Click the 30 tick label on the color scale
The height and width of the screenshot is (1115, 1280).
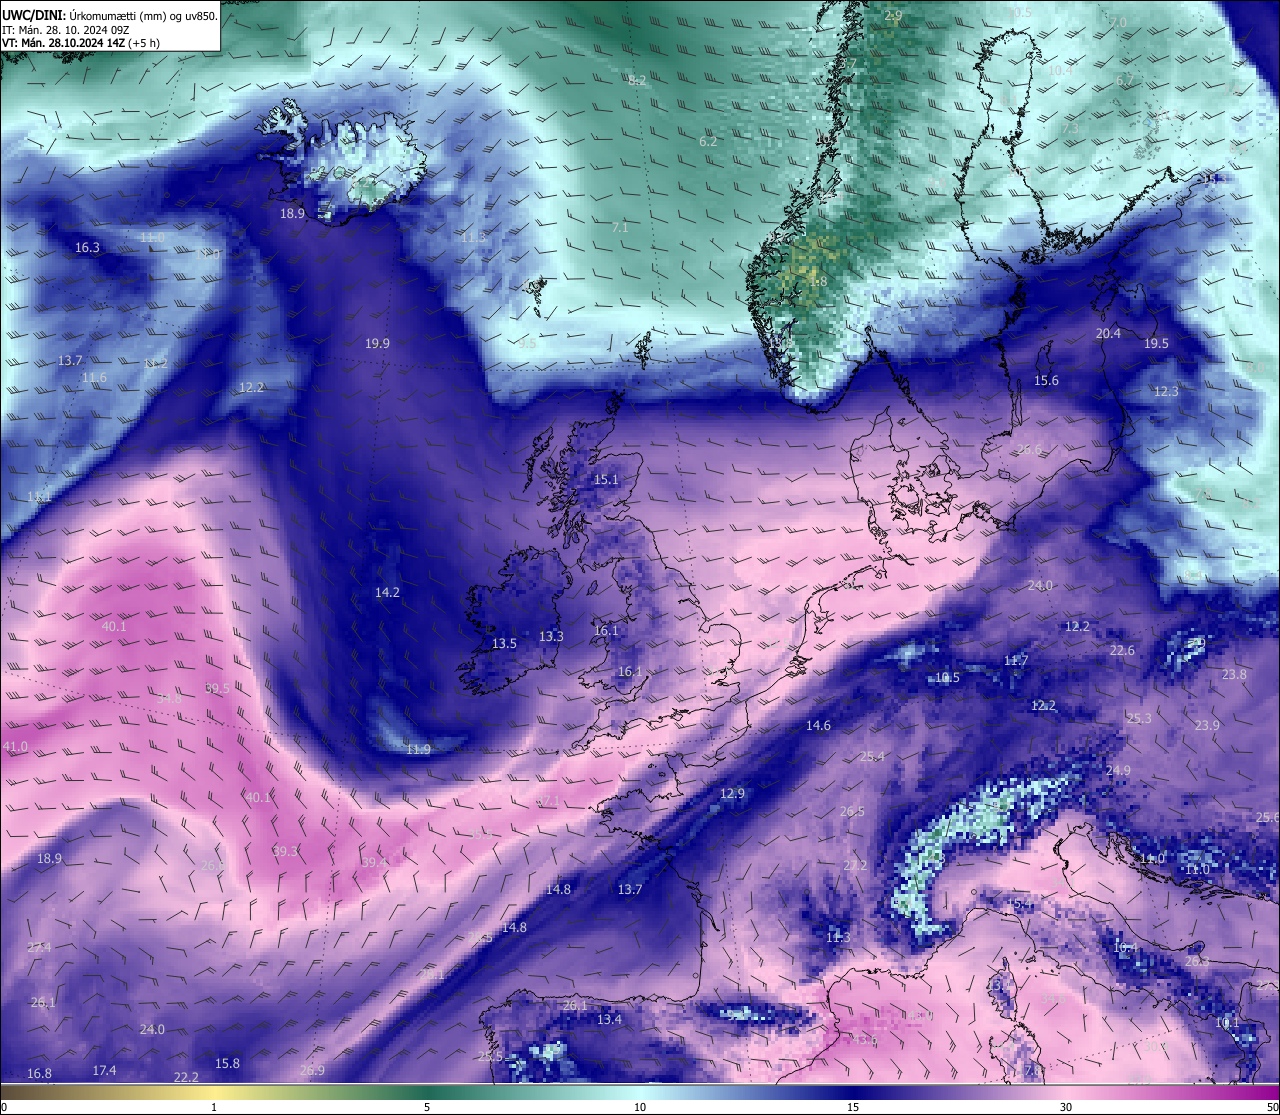click(x=1066, y=1107)
